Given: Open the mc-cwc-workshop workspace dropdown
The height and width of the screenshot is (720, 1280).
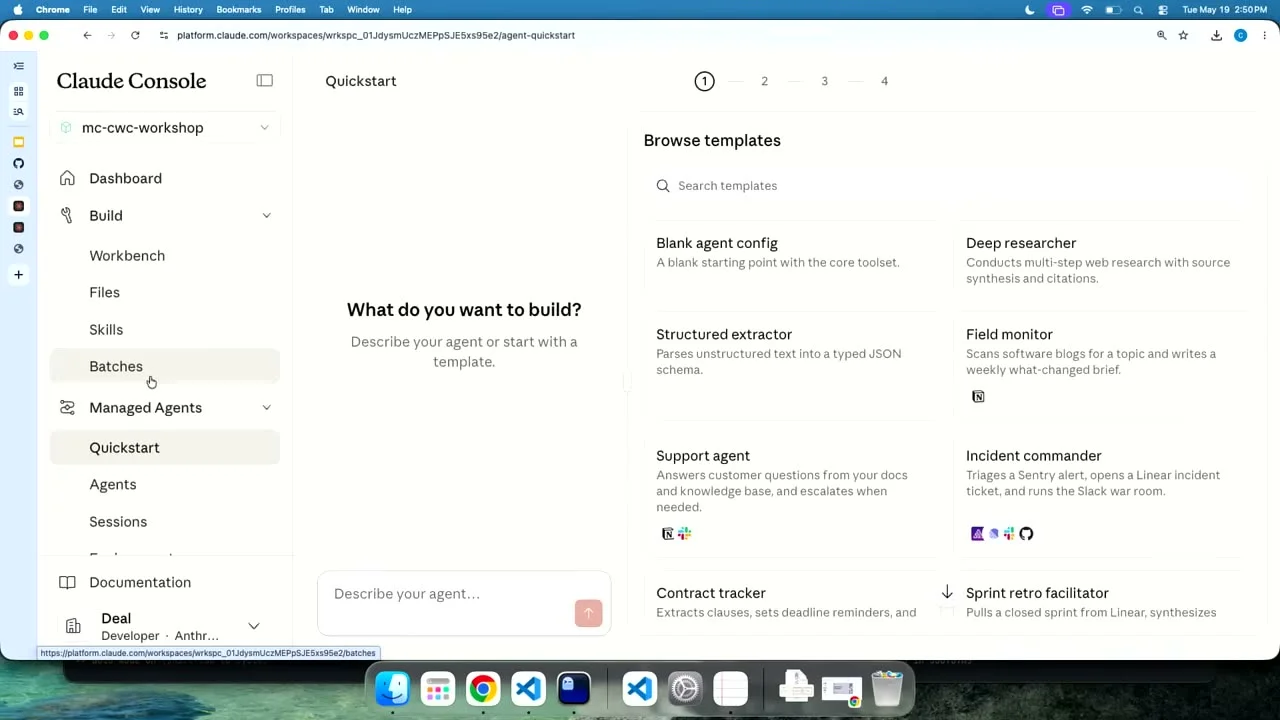Looking at the screenshot, I should click(165, 127).
